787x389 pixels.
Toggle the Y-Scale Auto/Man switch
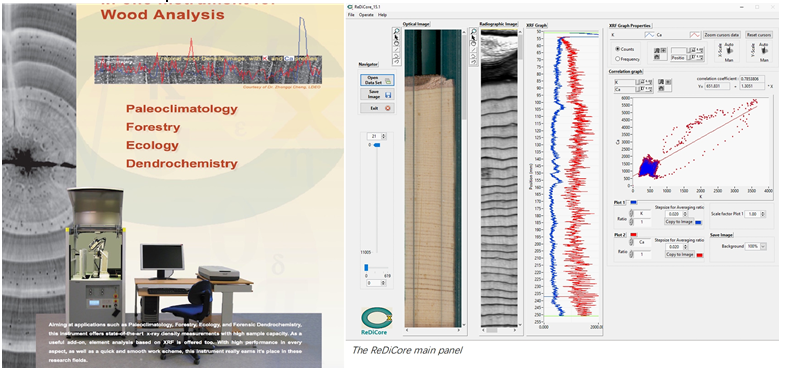[x=764, y=51]
